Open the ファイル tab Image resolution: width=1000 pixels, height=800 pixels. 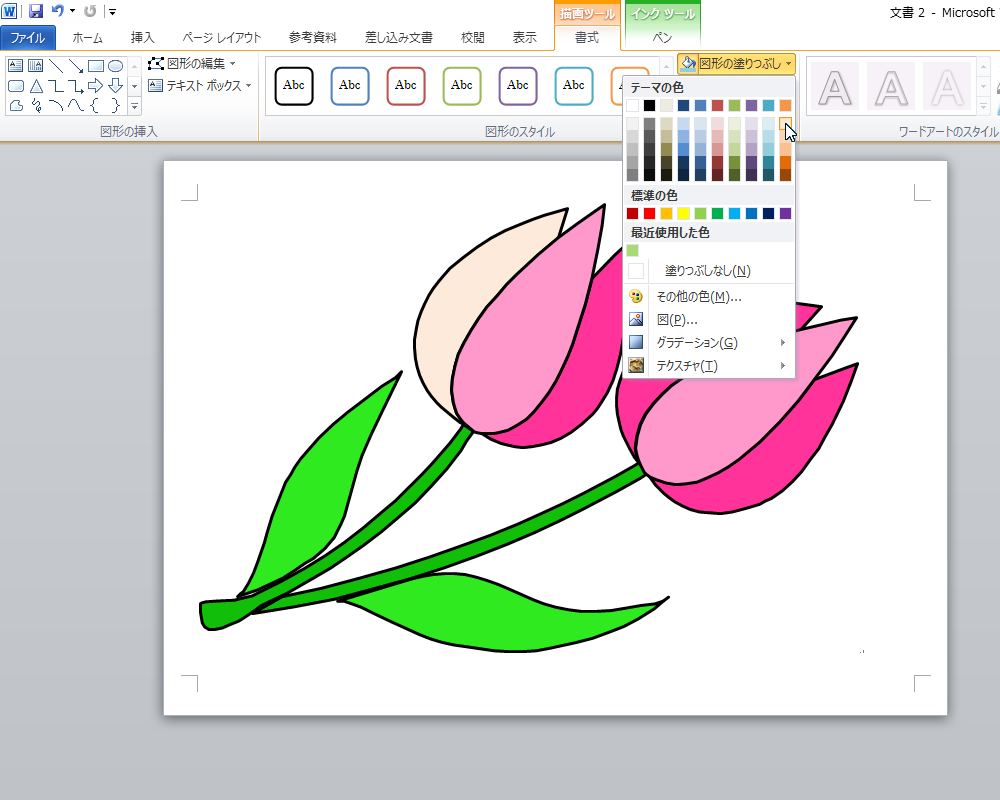coord(28,38)
